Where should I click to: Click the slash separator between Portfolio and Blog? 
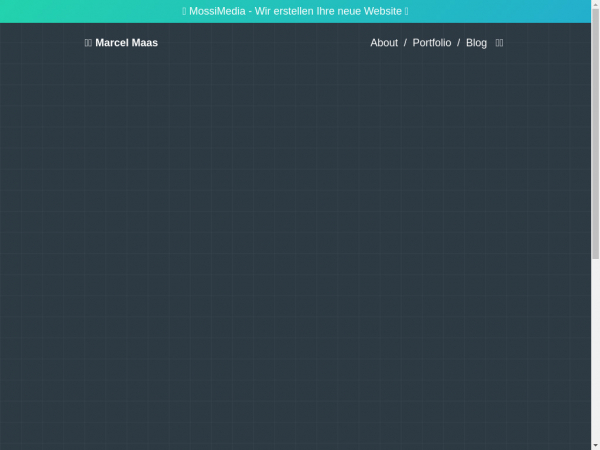click(x=458, y=43)
